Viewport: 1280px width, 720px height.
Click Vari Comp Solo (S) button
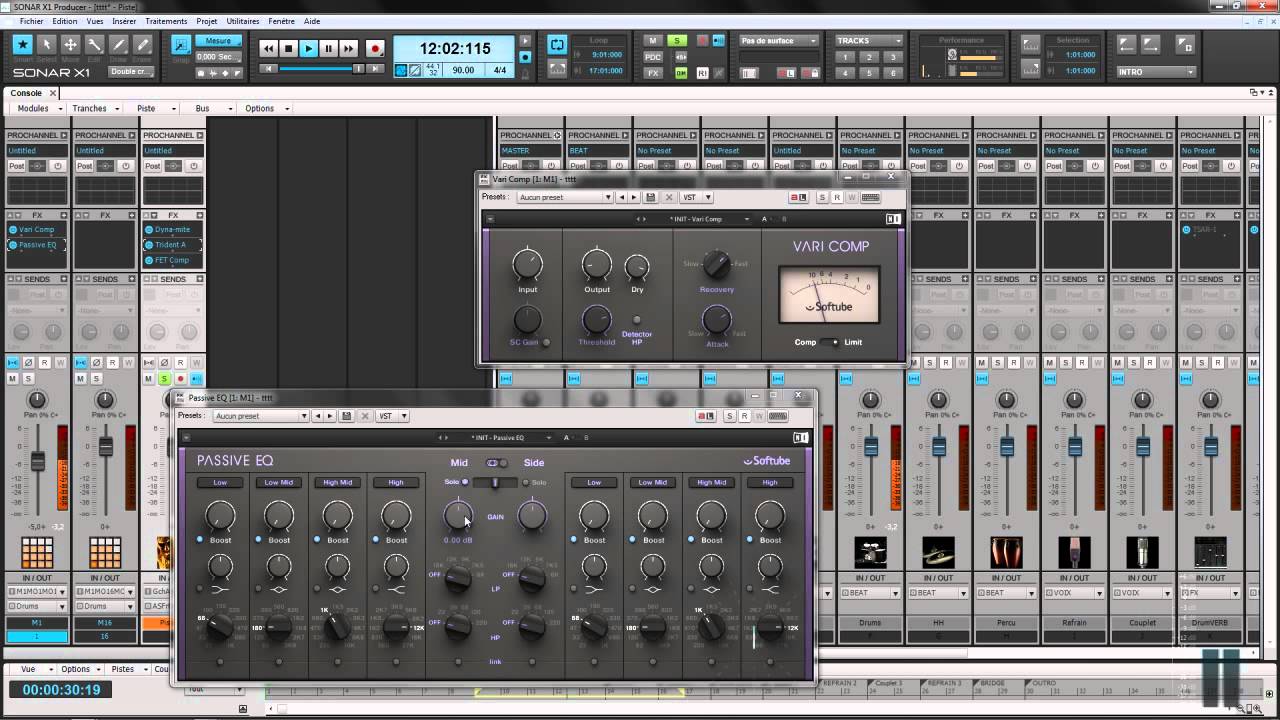click(x=822, y=197)
